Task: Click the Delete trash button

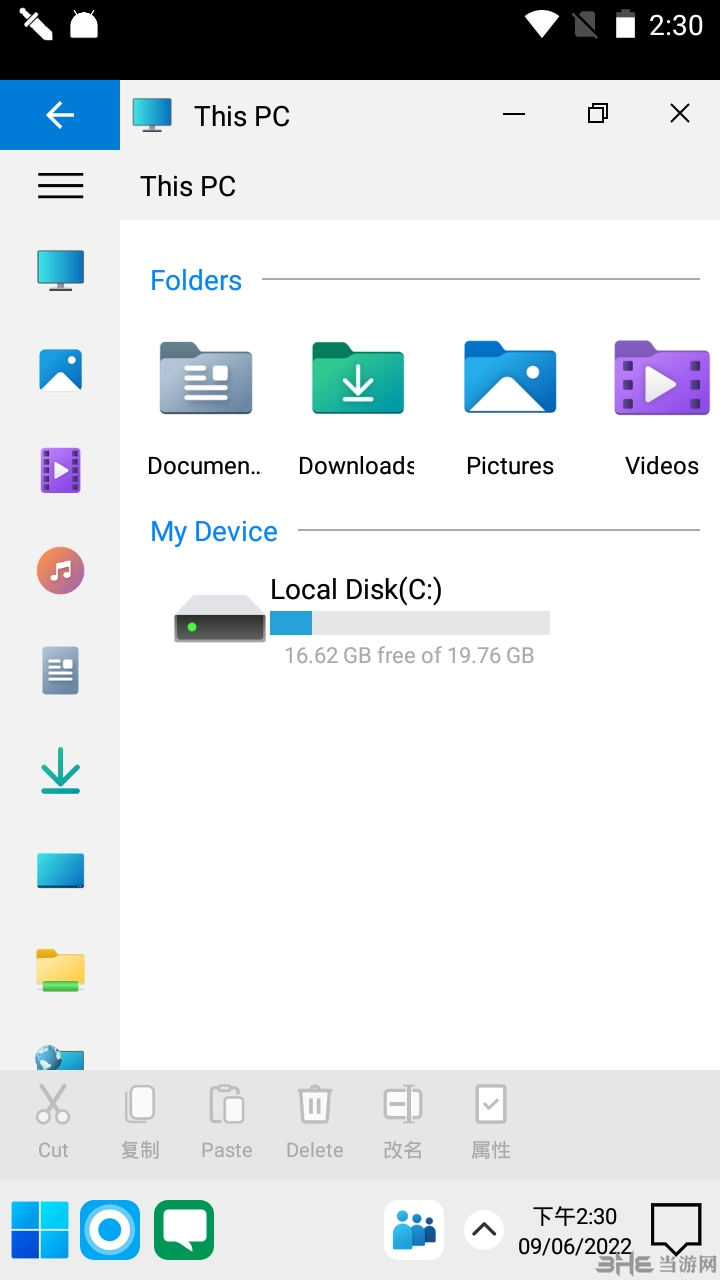Action: (315, 1122)
